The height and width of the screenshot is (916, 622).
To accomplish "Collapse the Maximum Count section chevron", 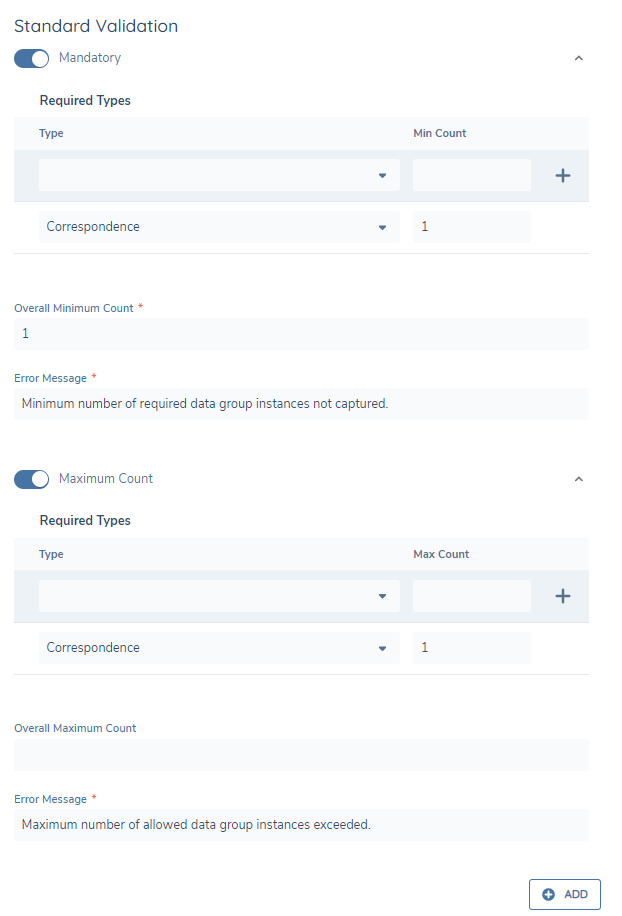I will click(578, 479).
